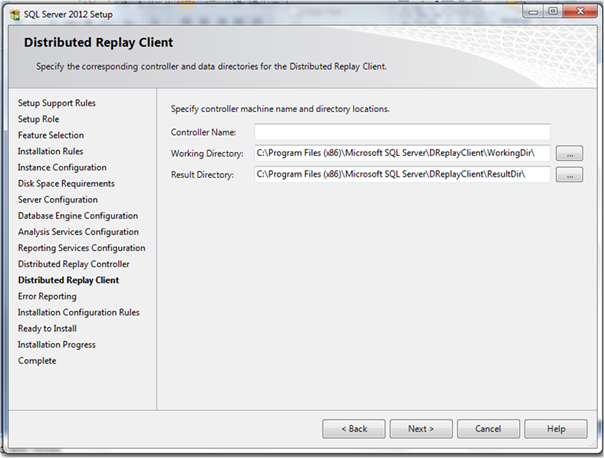Proceed with the Next button
The height and width of the screenshot is (458, 604).
(x=421, y=429)
